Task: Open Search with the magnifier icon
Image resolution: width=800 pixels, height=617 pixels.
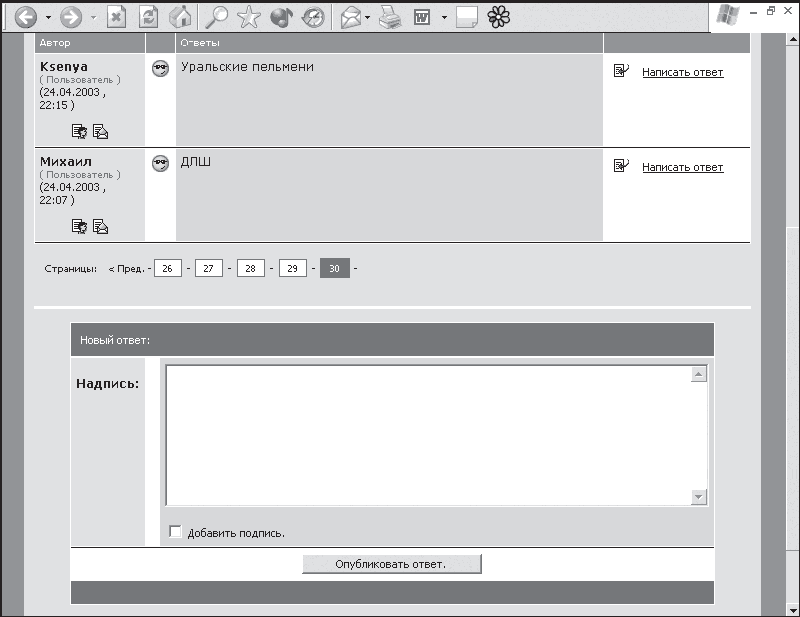Action: click(216, 17)
